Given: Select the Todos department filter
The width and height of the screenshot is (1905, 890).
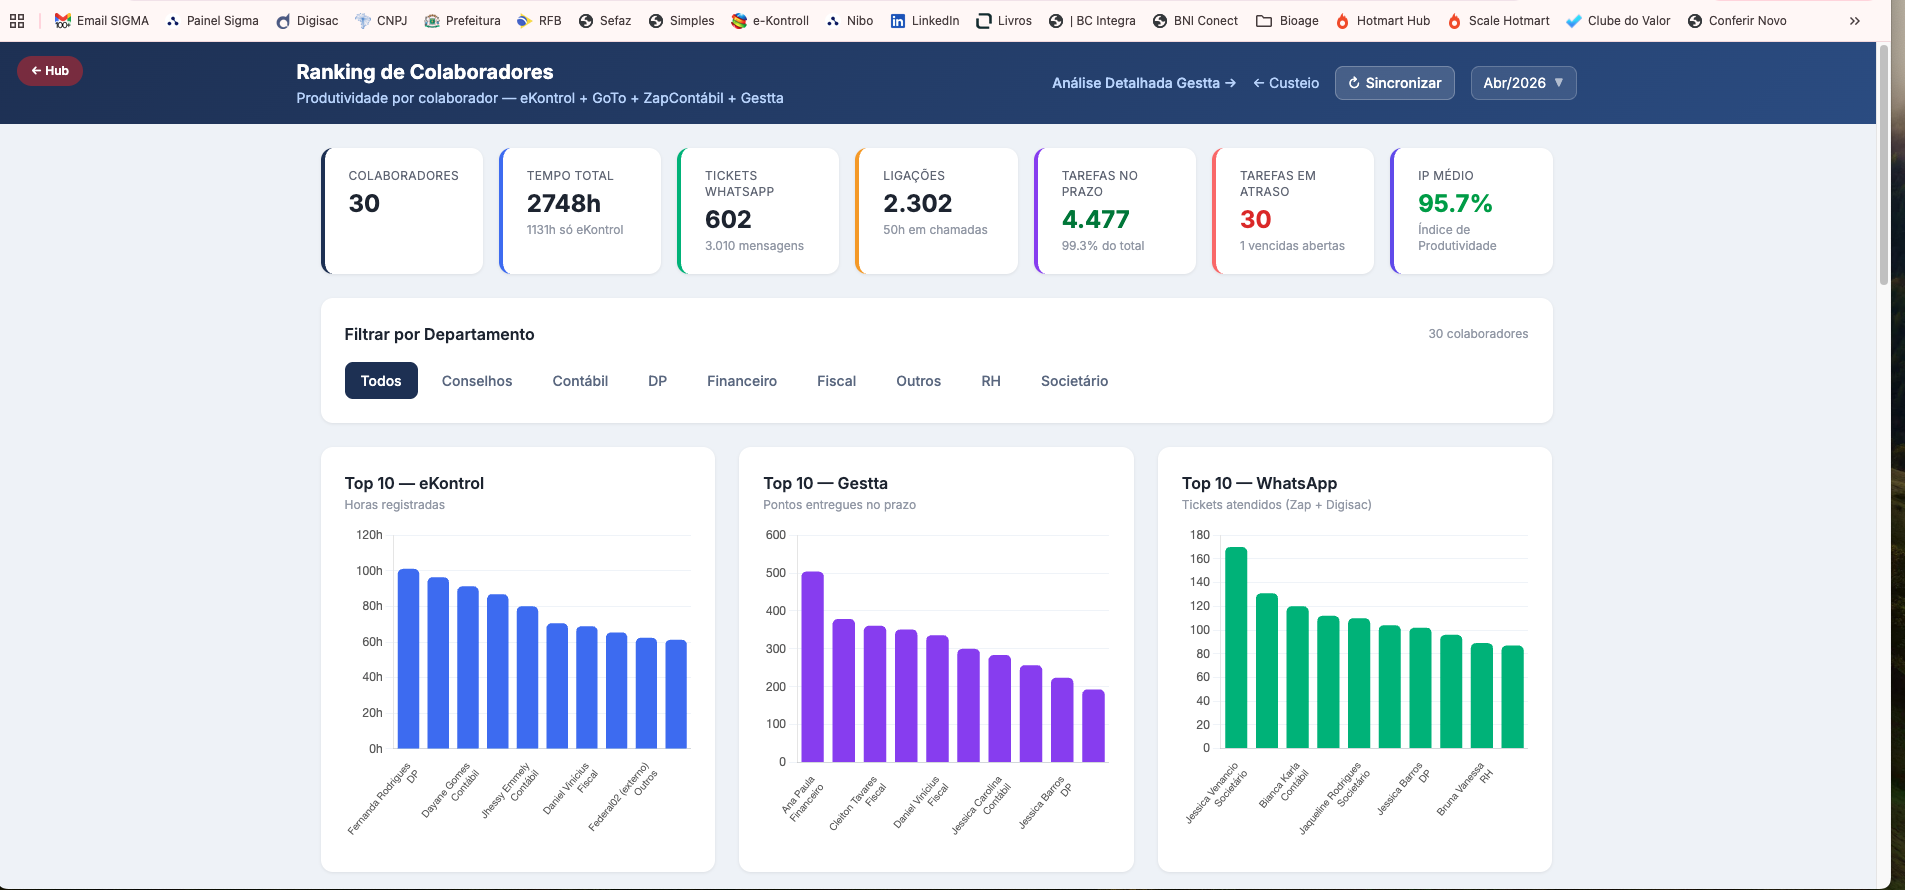Looking at the screenshot, I should (381, 381).
